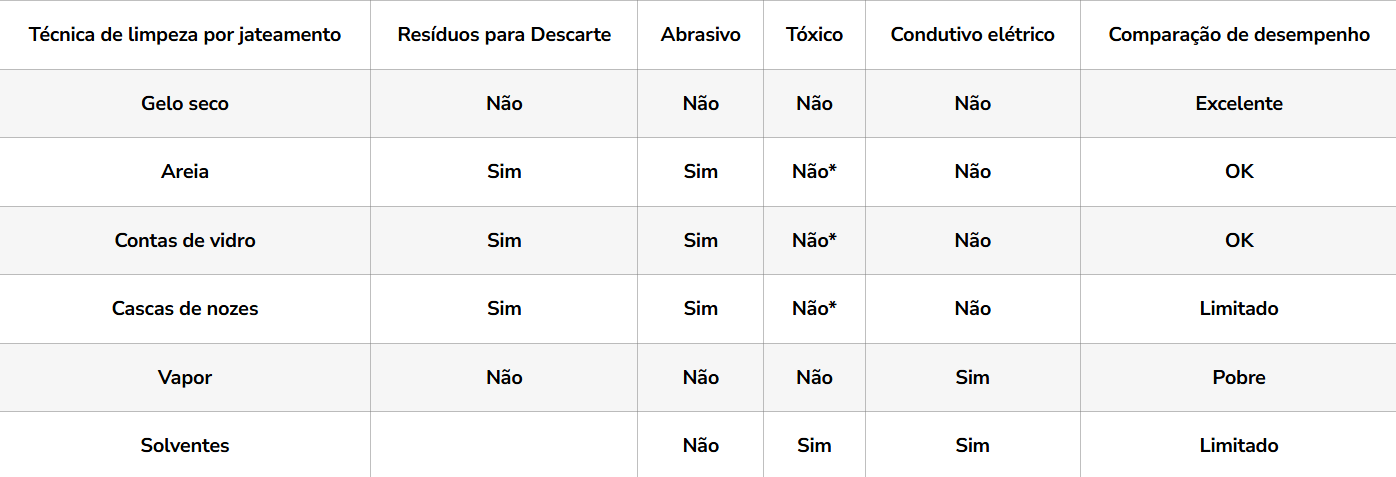Select 'Sim' conductive cell in Vapor row
This screenshot has width=1396, height=477.
point(973,378)
